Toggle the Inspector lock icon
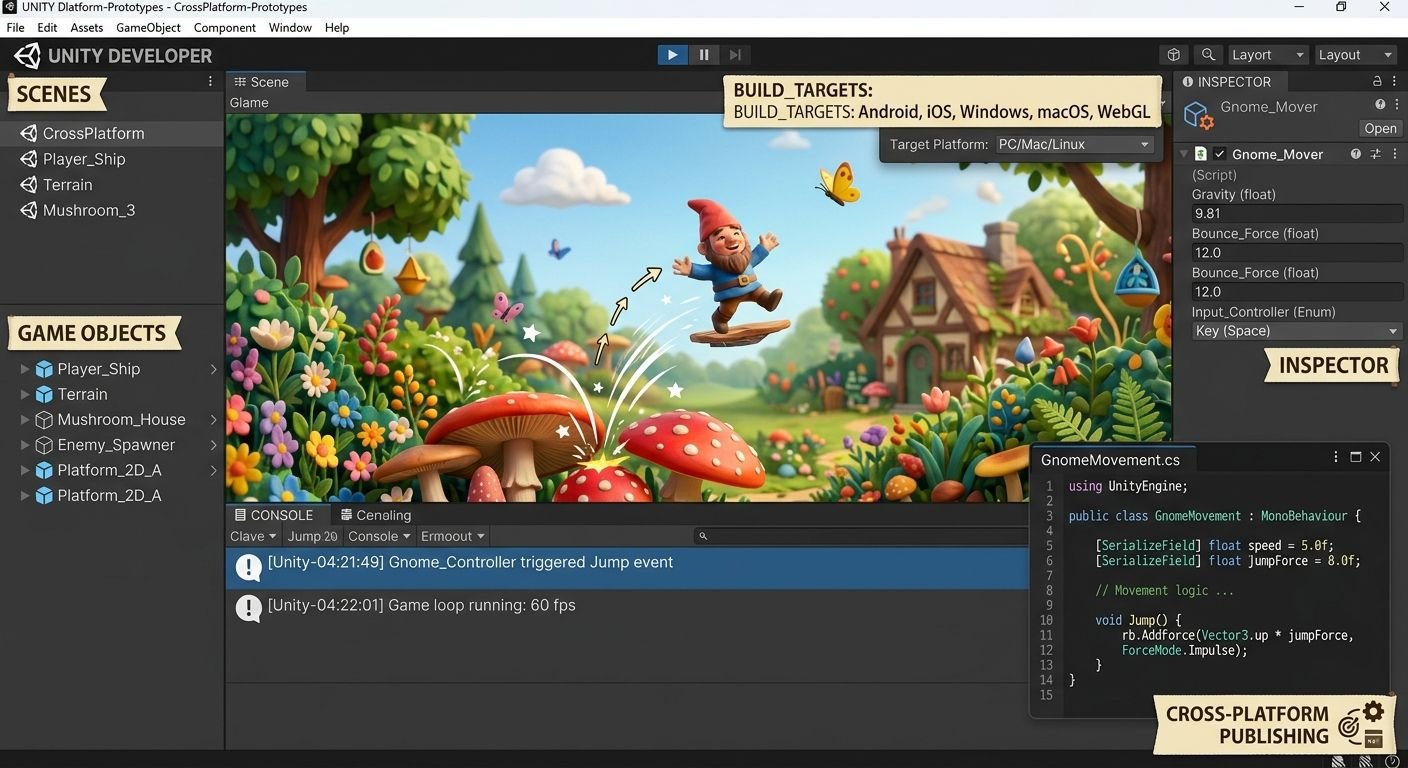The height and width of the screenshot is (768, 1408). 1377,82
